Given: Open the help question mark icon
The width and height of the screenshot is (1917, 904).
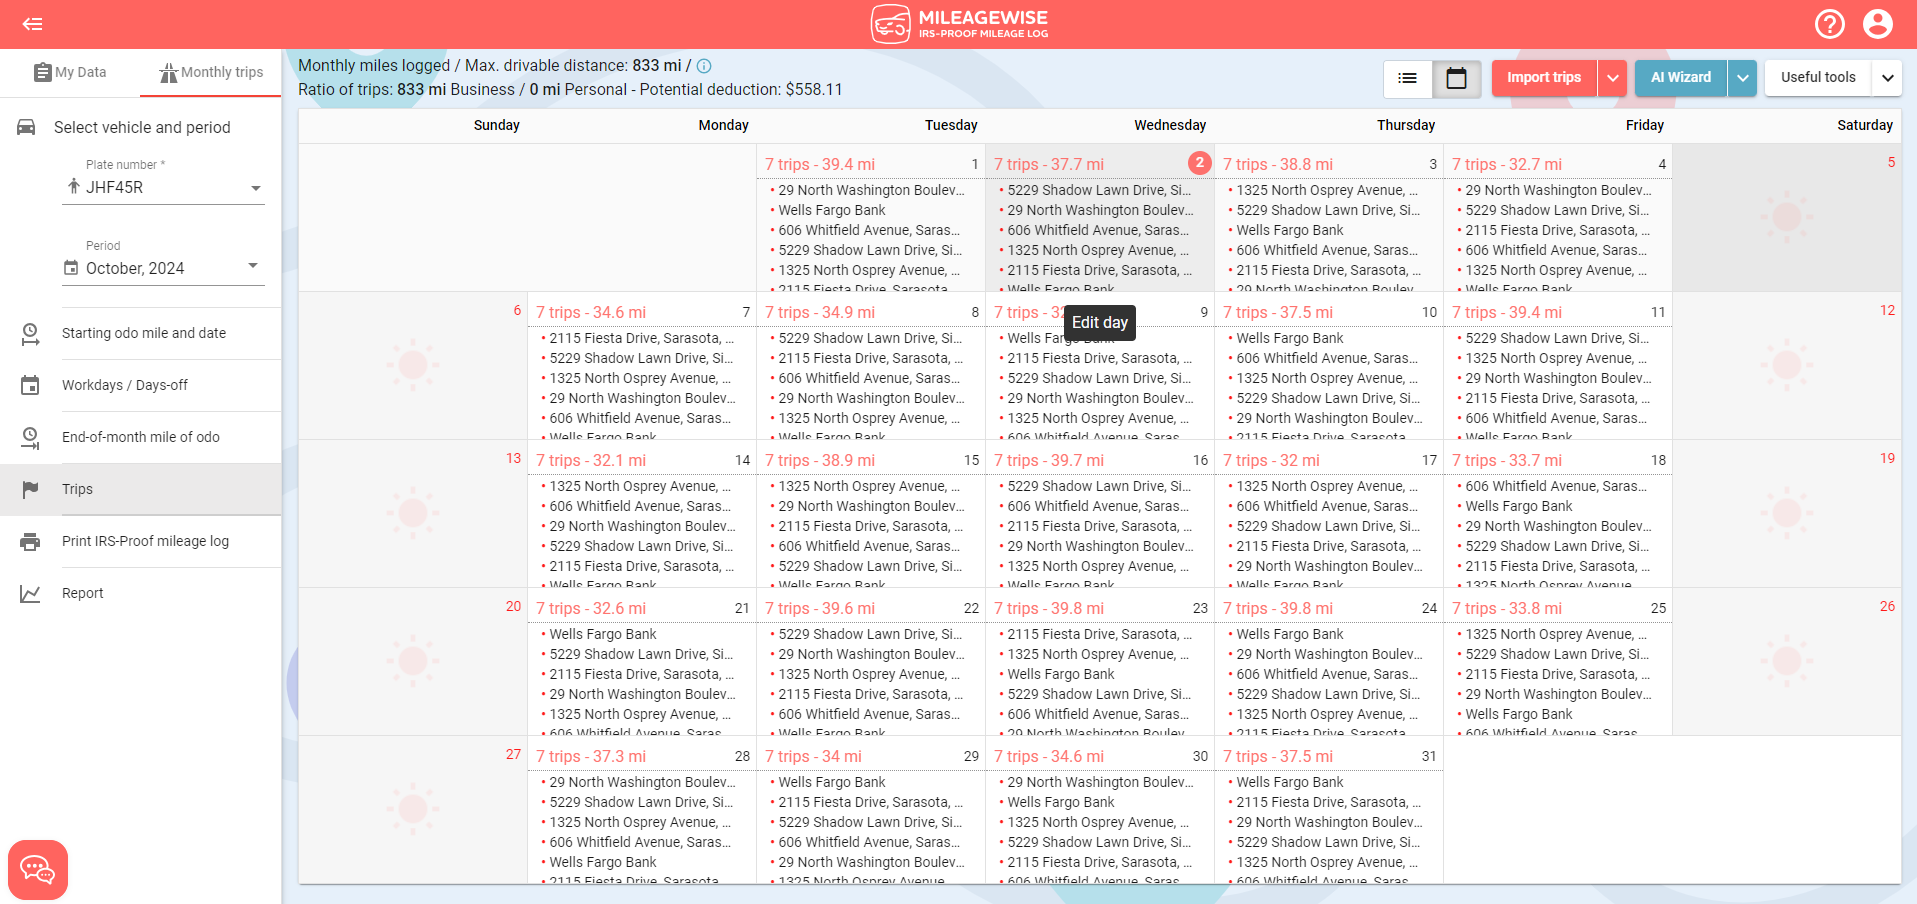Looking at the screenshot, I should (x=1830, y=23).
